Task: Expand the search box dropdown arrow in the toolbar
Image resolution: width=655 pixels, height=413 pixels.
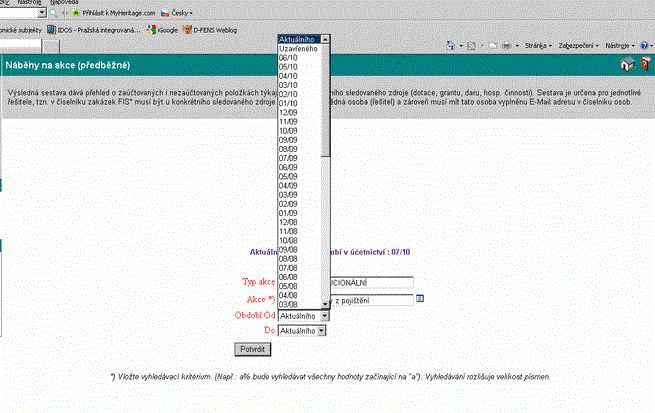Action: click(x=42, y=13)
